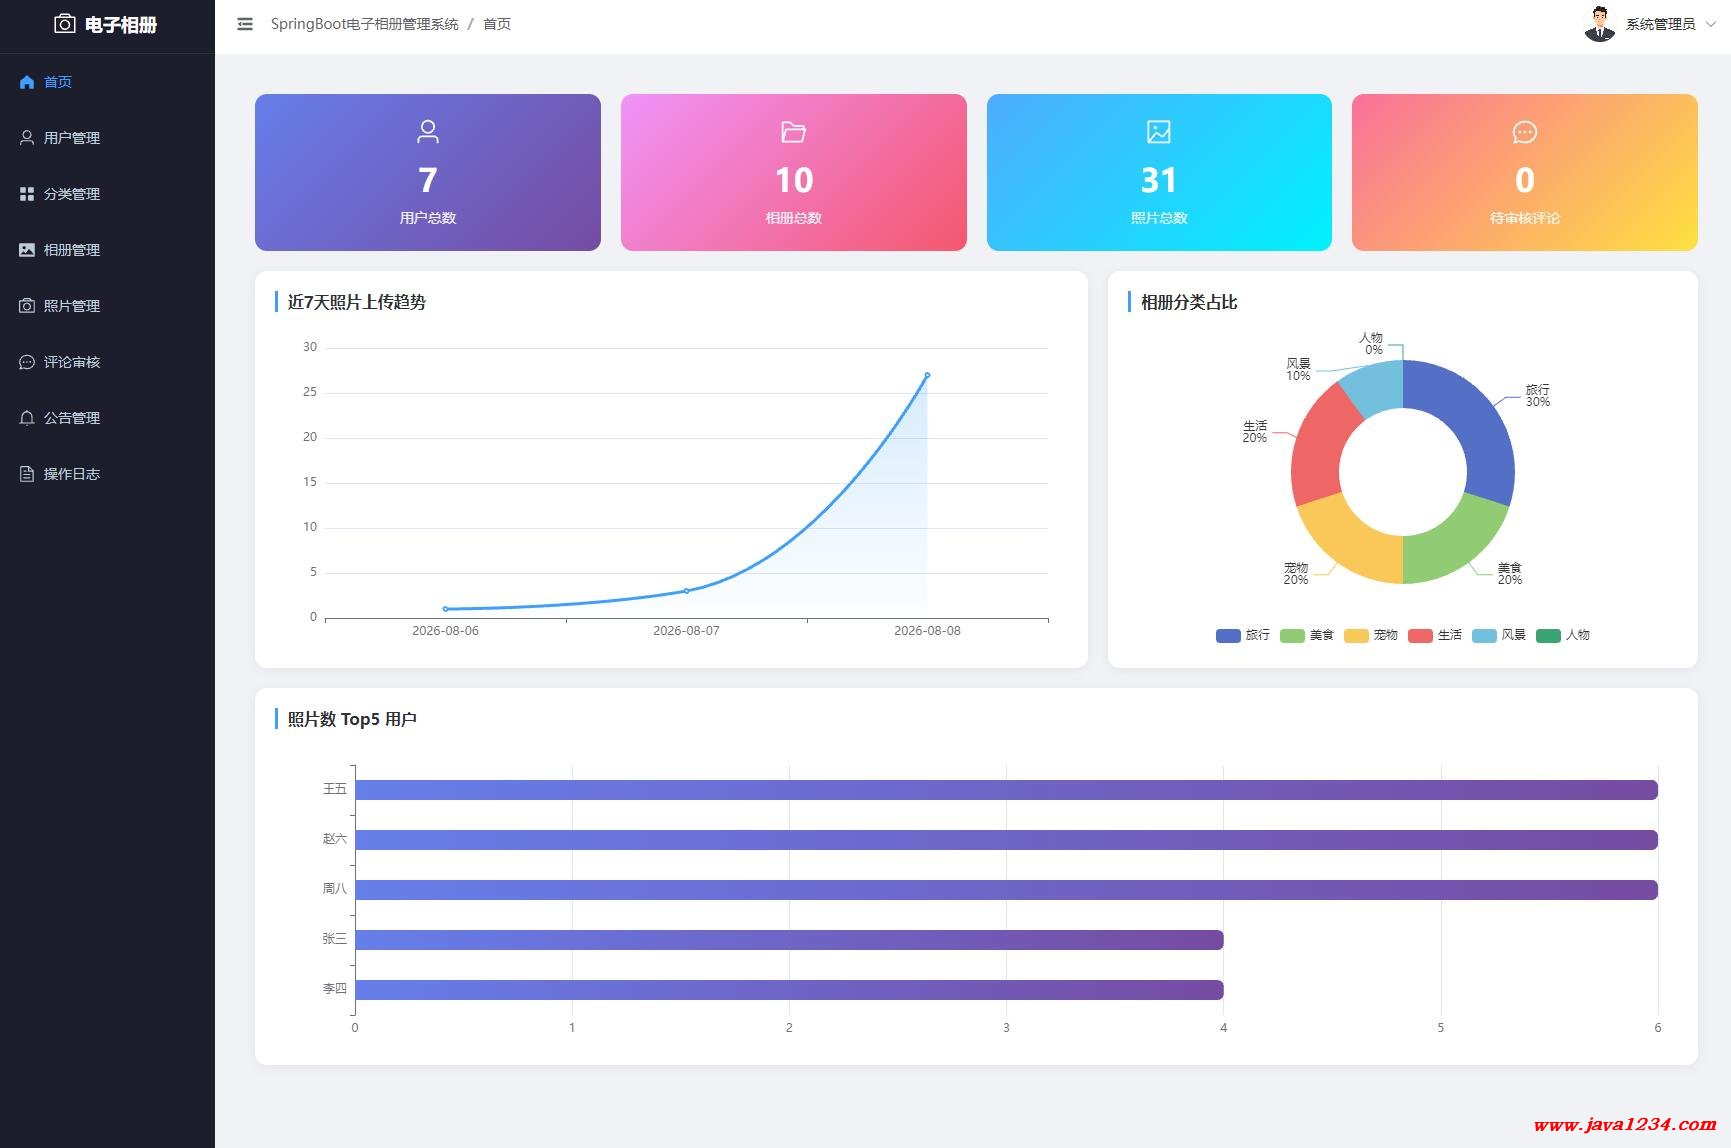Expand the 系统管理员 dropdown arrow
This screenshot has width=1731, height=1148.
pos(1710,24)
